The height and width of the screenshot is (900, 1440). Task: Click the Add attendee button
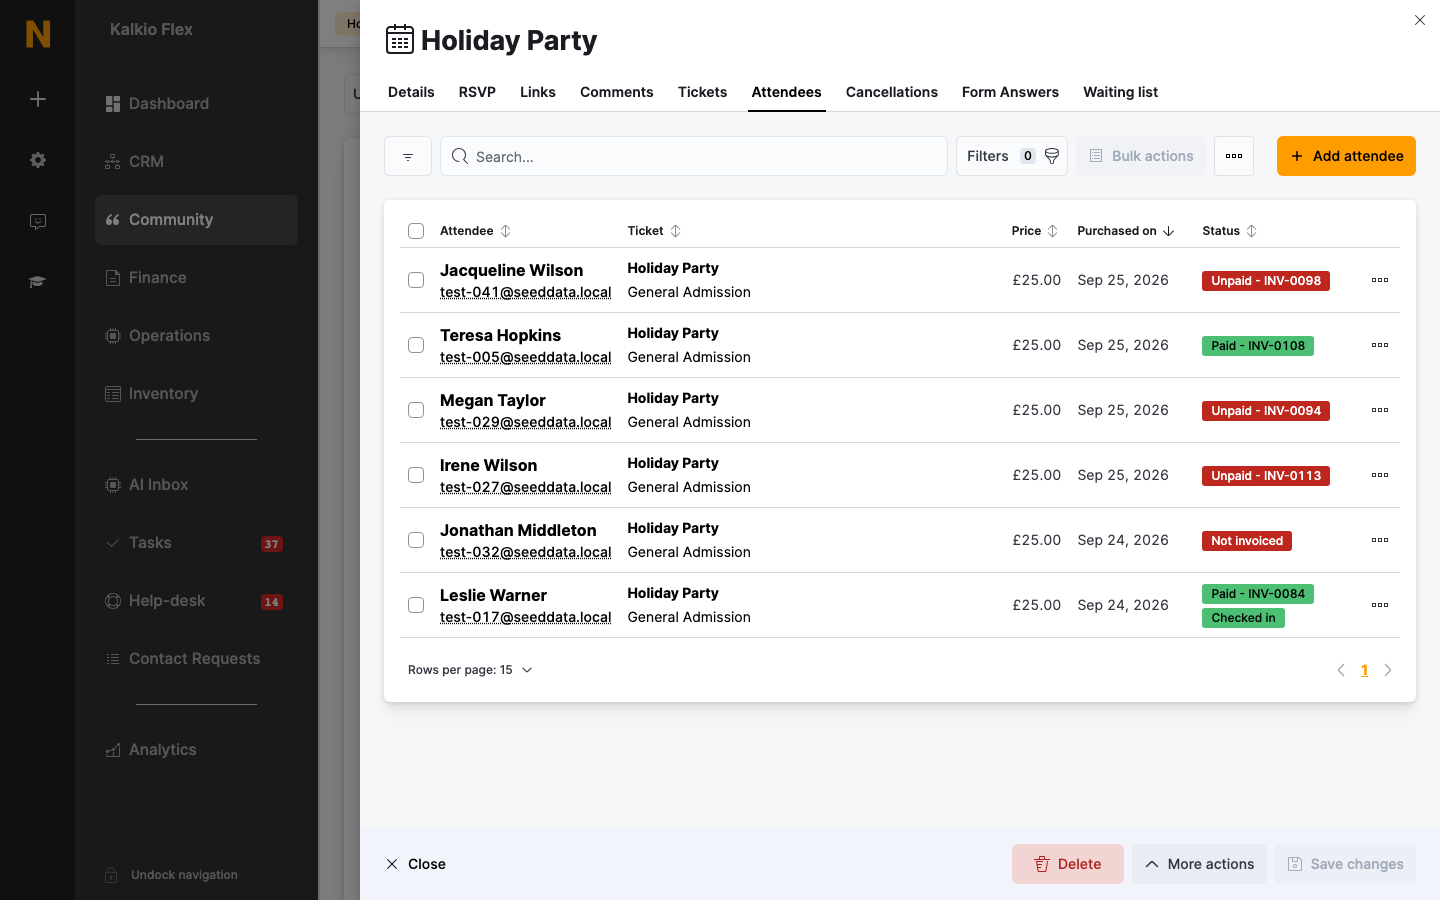(1346, 156)
